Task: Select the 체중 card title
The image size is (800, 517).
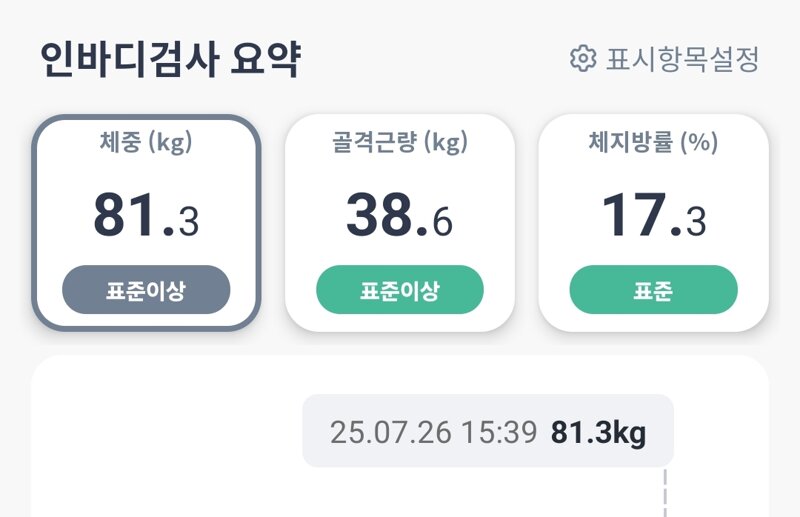Action: tap(120, 142)
